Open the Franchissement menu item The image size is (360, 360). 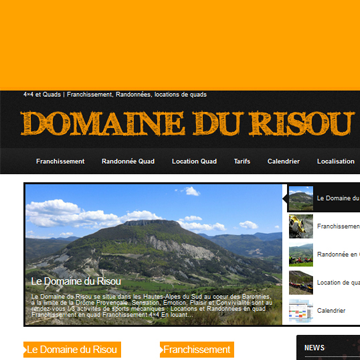point(60,161)
